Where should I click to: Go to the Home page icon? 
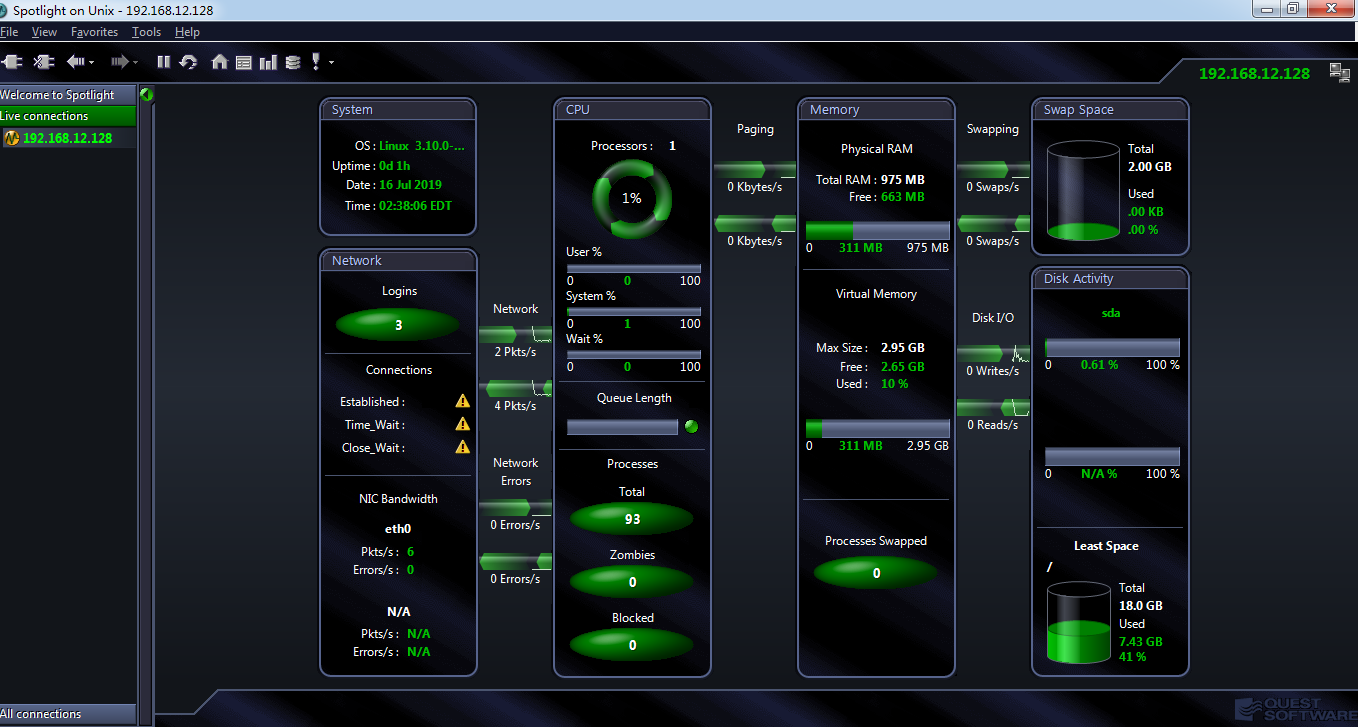[x=219, y=62]
